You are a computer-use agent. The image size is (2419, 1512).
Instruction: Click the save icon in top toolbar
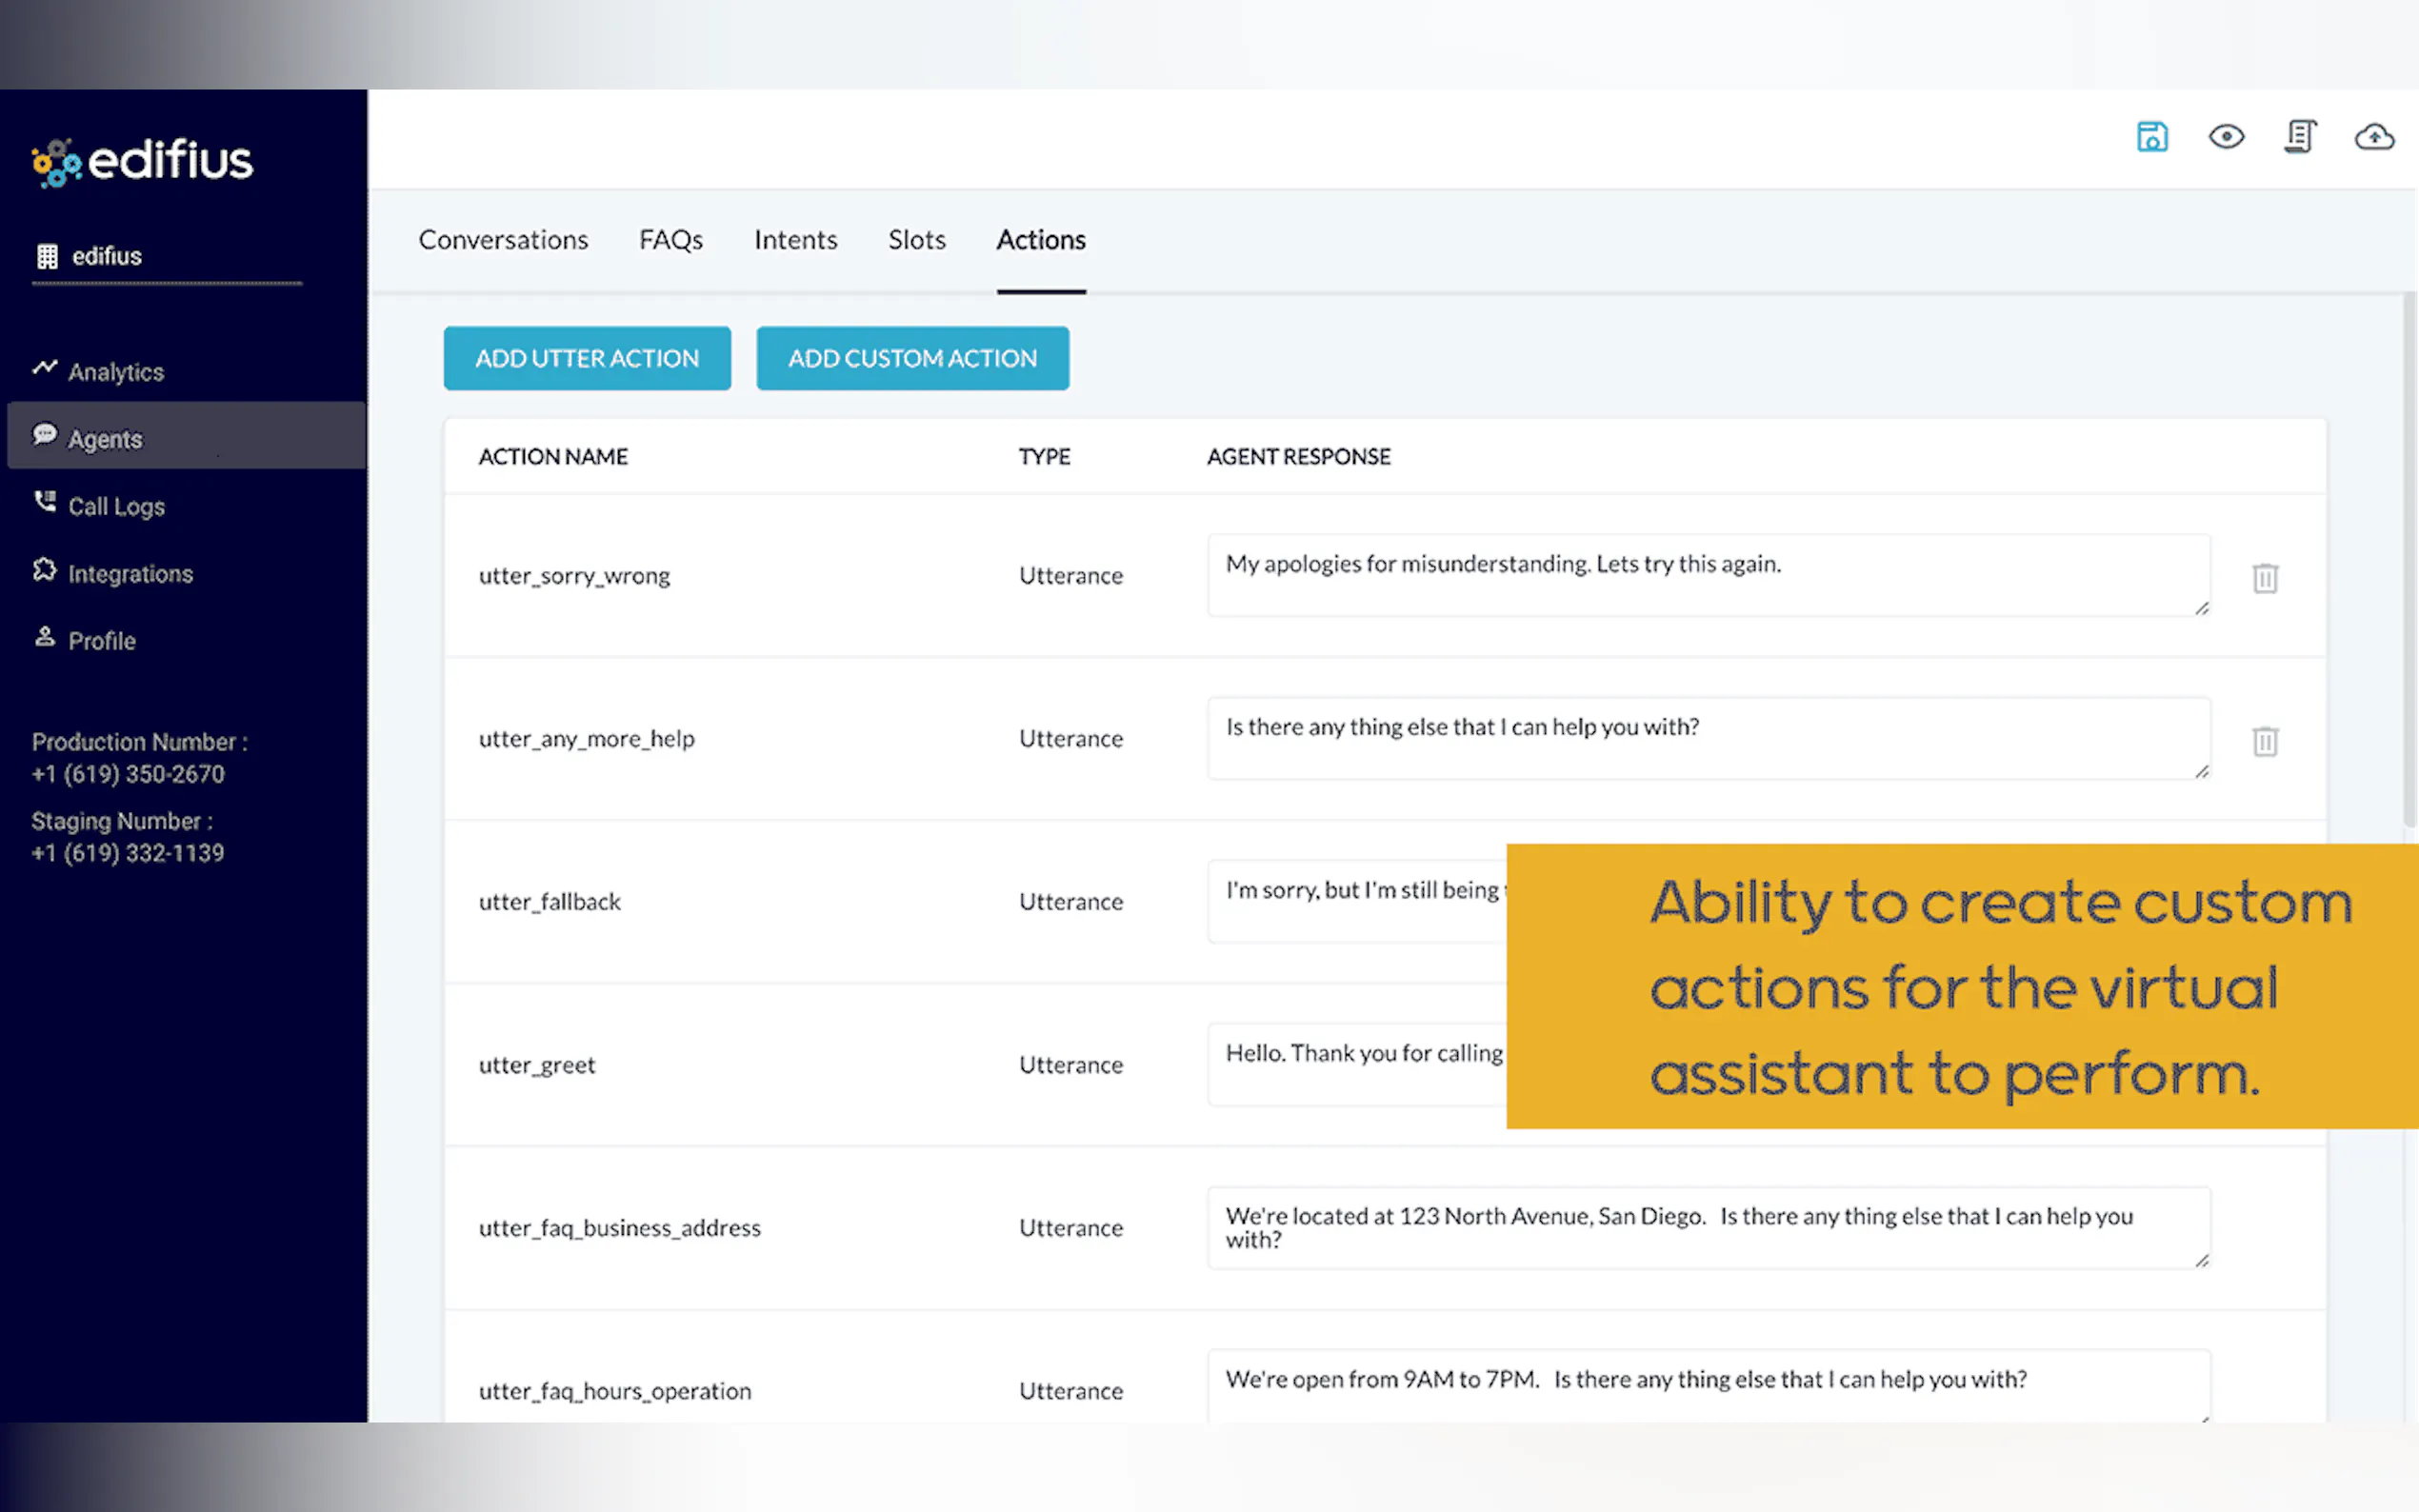pyautogui.click(x=2151, y=137)
